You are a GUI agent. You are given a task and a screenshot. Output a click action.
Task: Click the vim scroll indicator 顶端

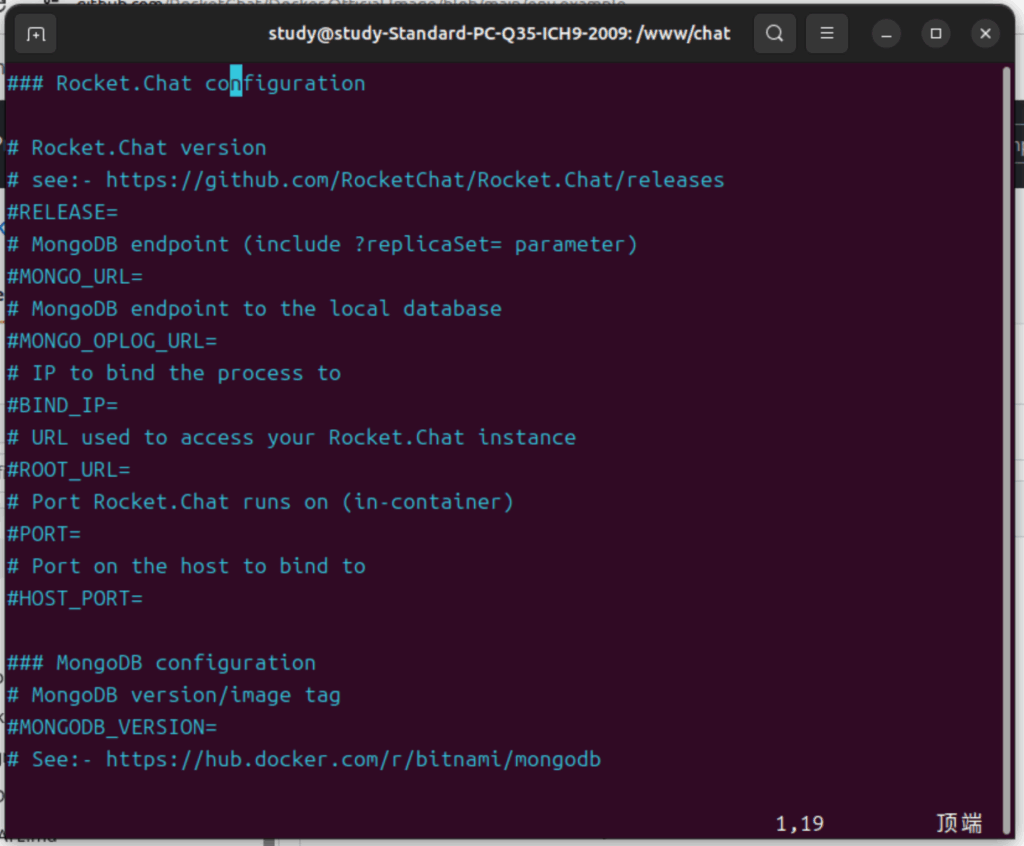(x=959, y=823)
